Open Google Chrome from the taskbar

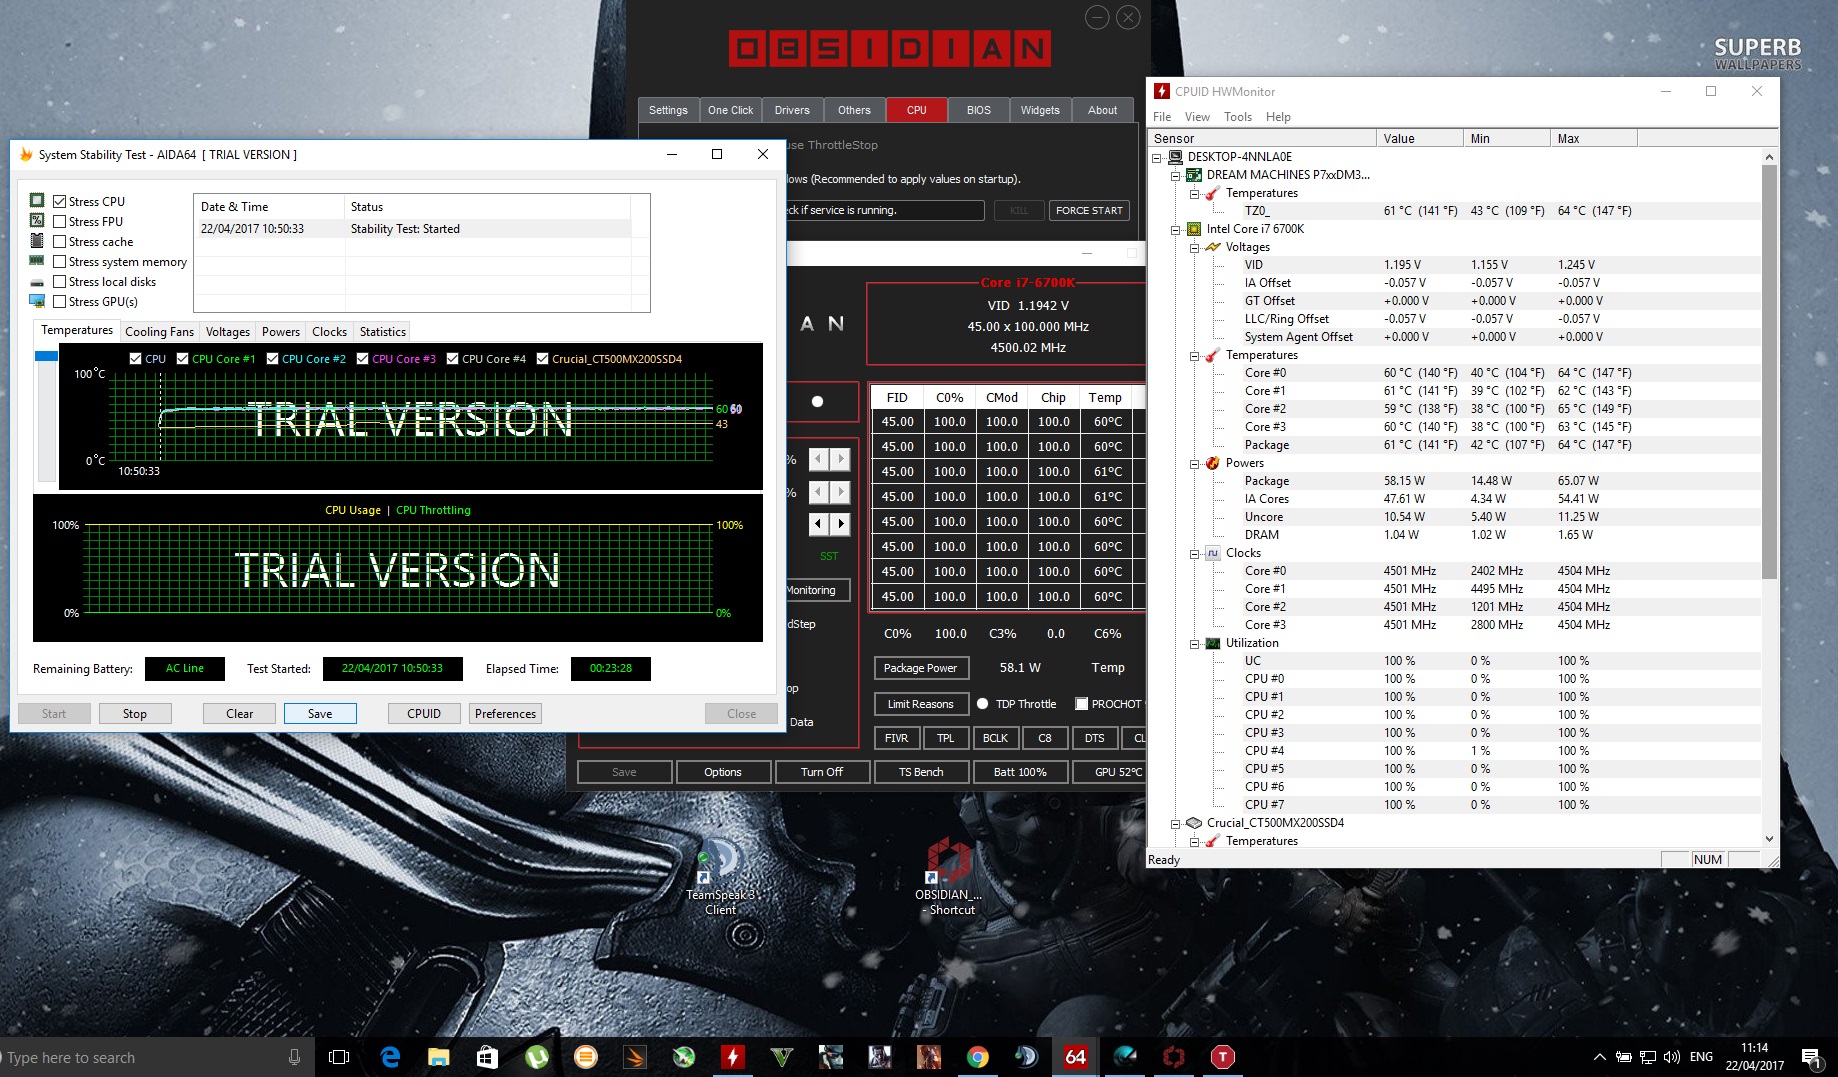(978, 1057)
